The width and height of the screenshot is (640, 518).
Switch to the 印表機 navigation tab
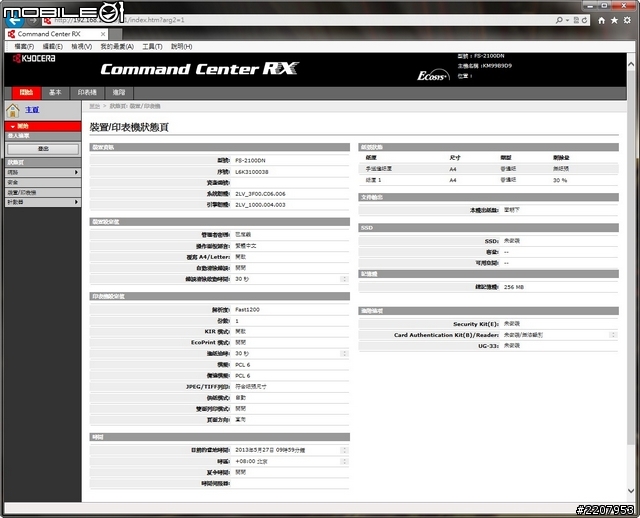87,93
